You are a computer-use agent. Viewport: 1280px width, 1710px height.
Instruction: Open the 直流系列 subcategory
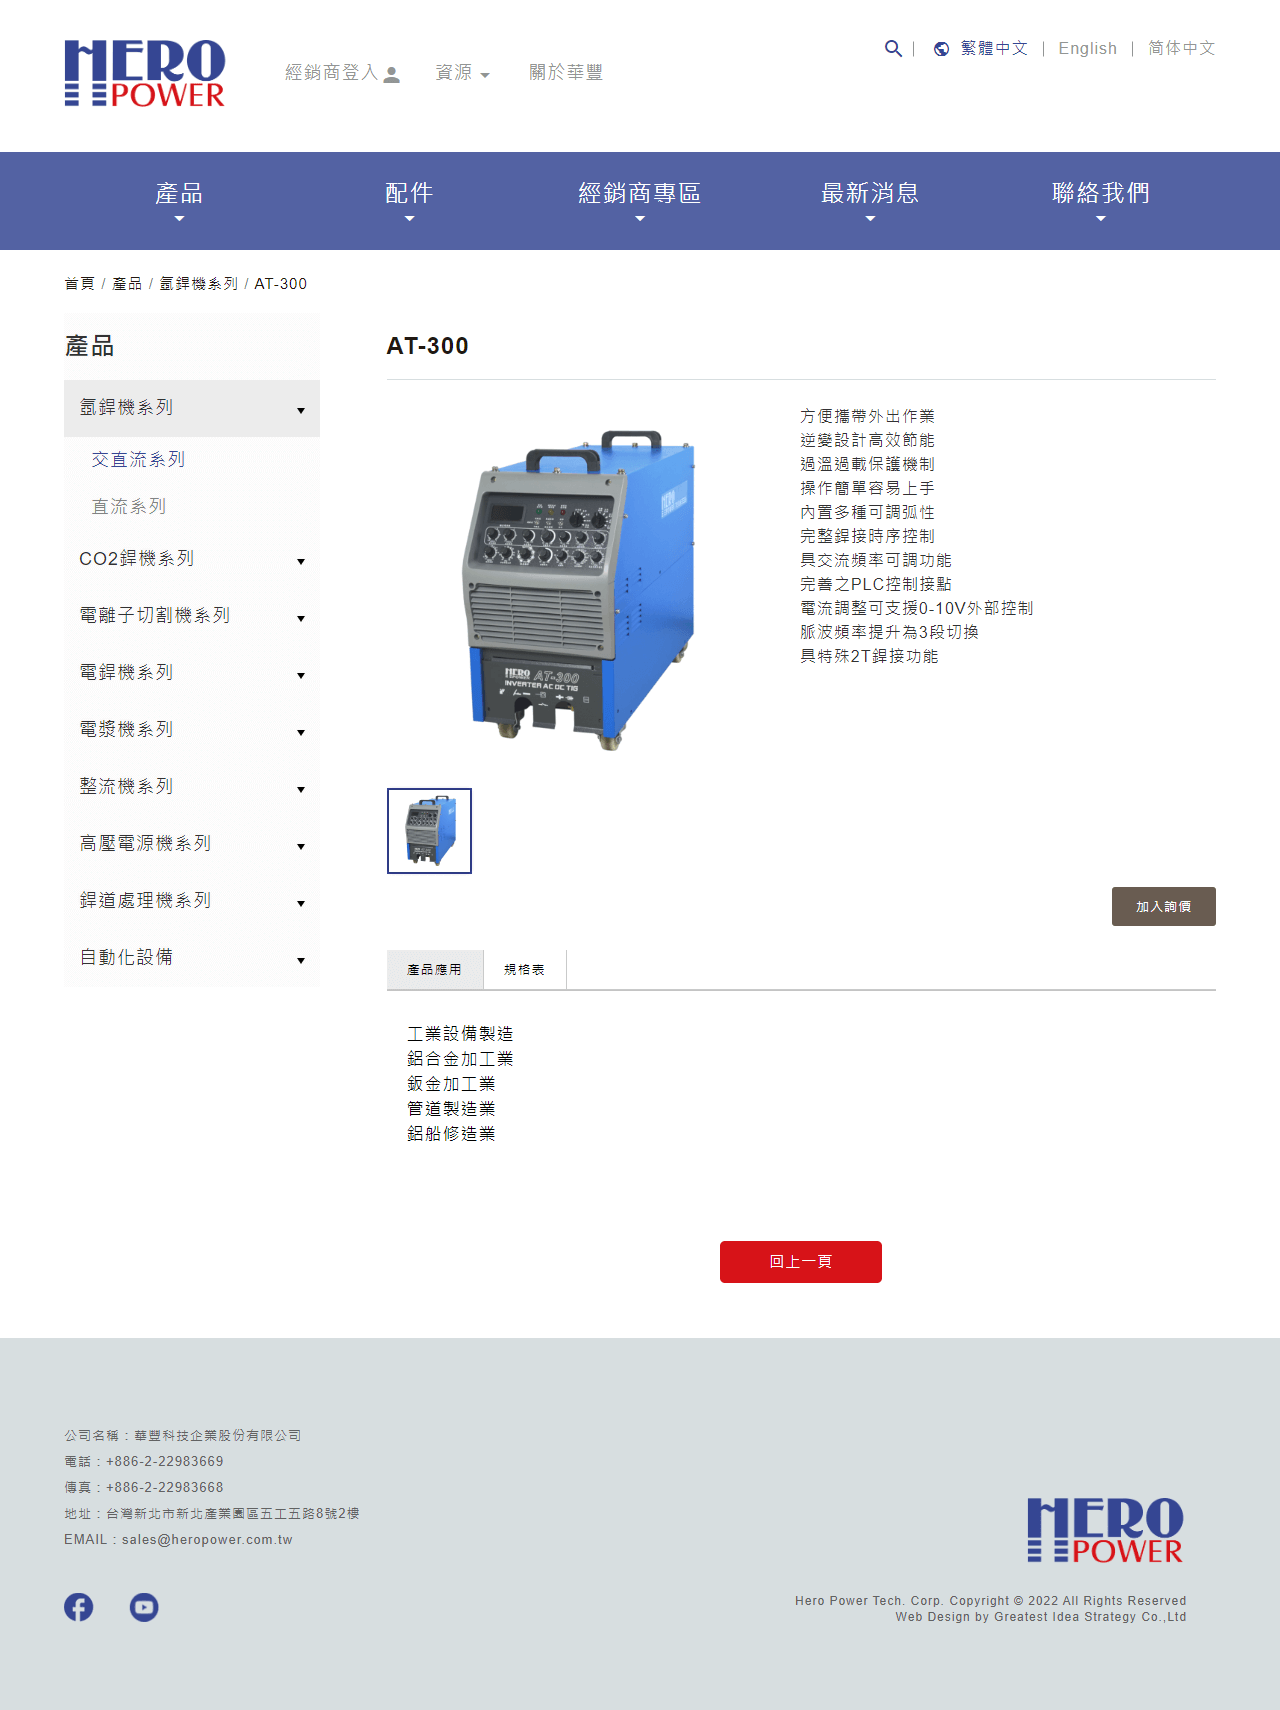pyautogui.click(x=129, y=507)
